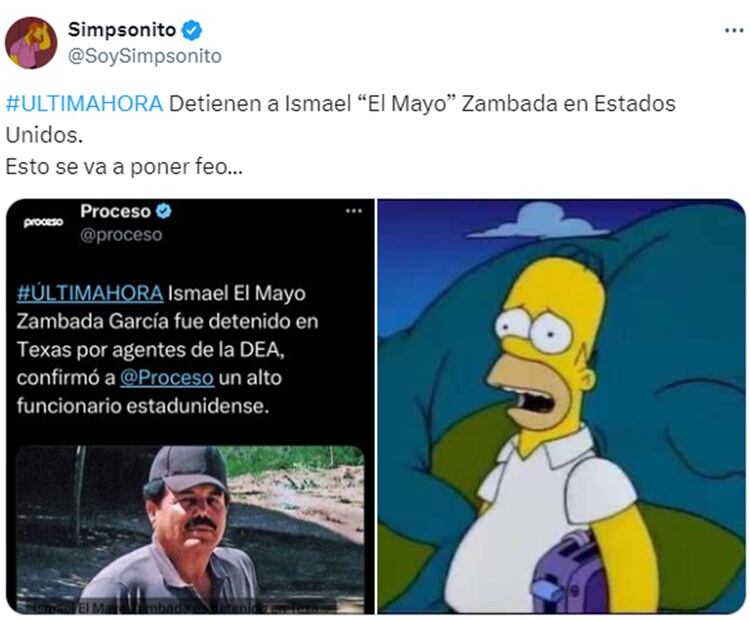Open the tweet's three-dot more menu

[x=734, y=31]
